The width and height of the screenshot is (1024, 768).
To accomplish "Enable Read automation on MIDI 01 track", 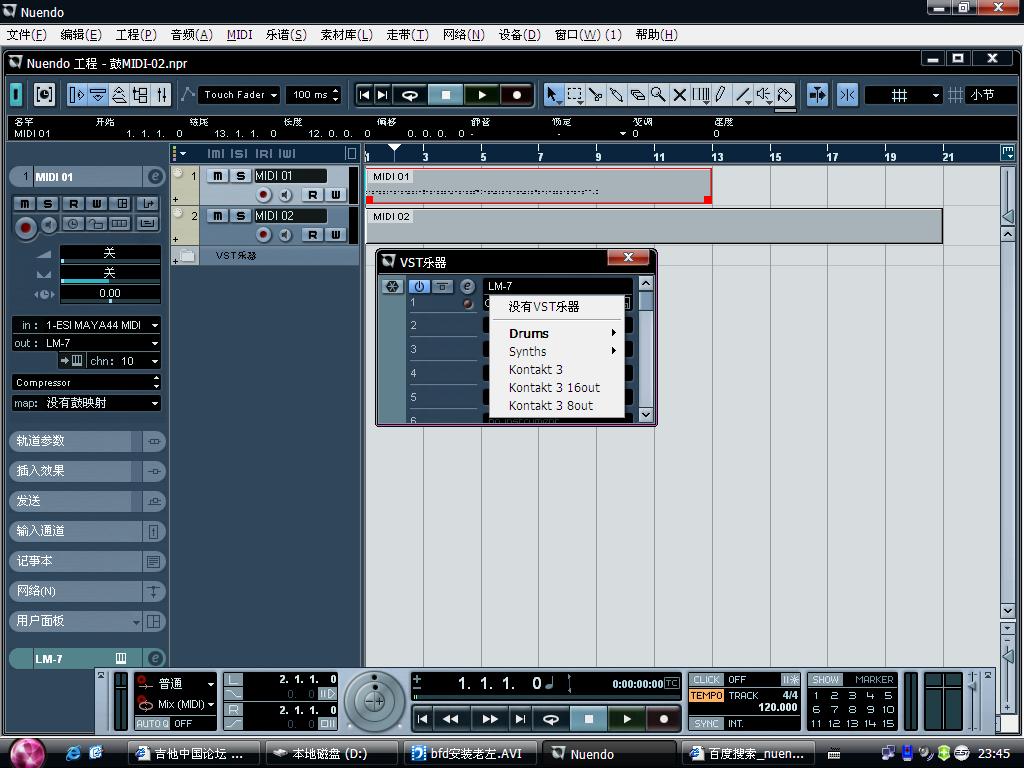I will pos(313,195).
